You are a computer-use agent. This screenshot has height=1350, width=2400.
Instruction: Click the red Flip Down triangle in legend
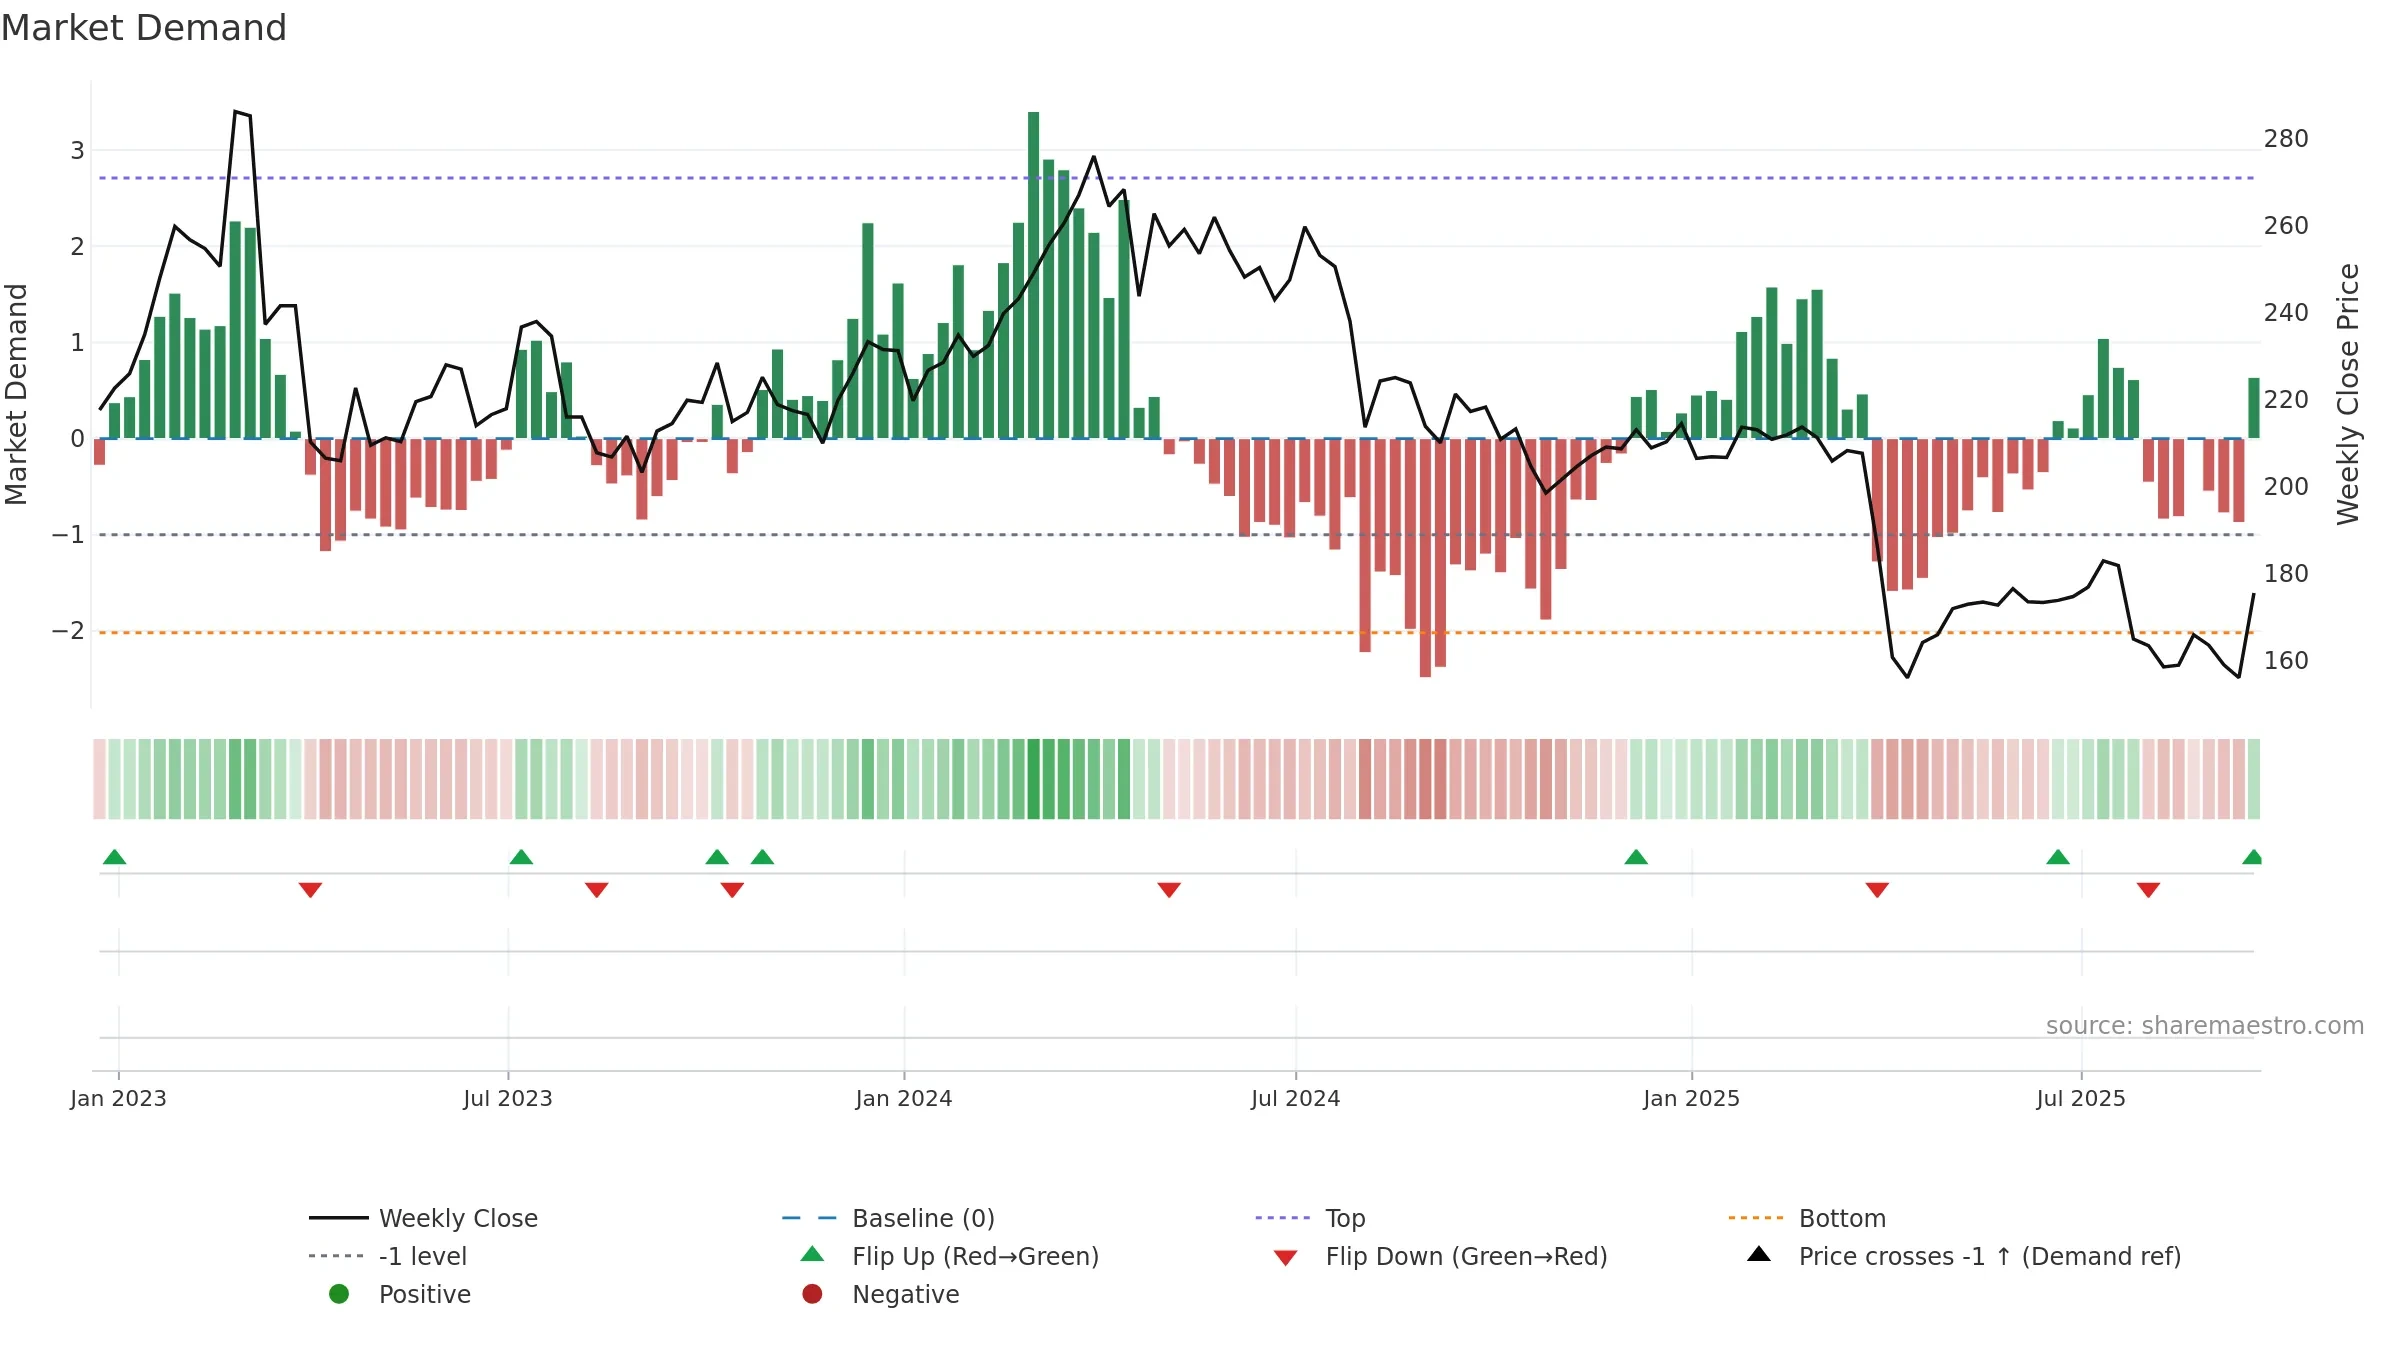click(1286, 1258)
